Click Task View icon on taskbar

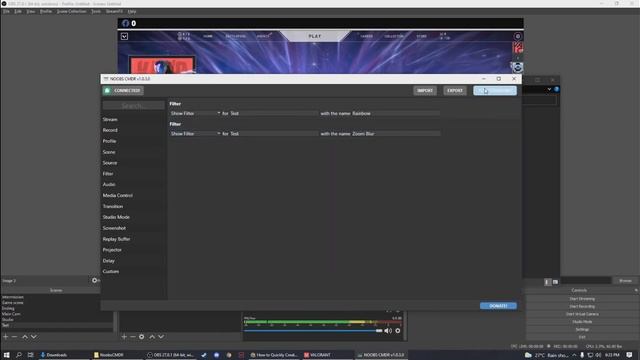click(31, 355)
